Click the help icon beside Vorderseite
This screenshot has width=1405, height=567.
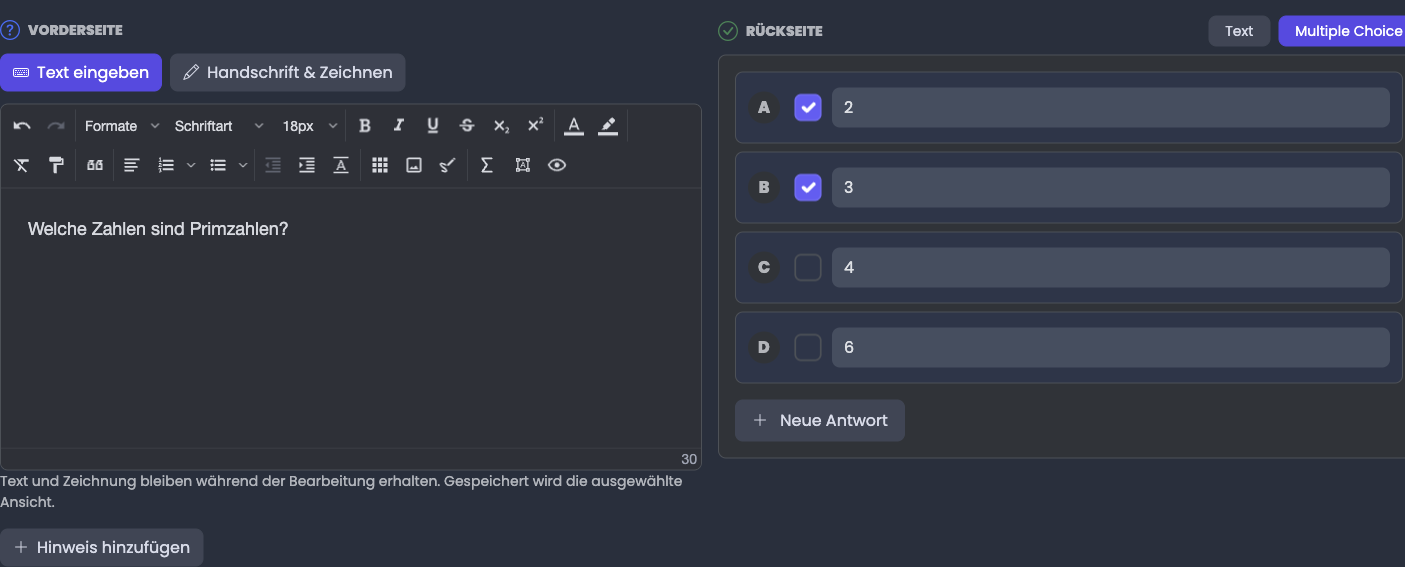tap(10, 31)
